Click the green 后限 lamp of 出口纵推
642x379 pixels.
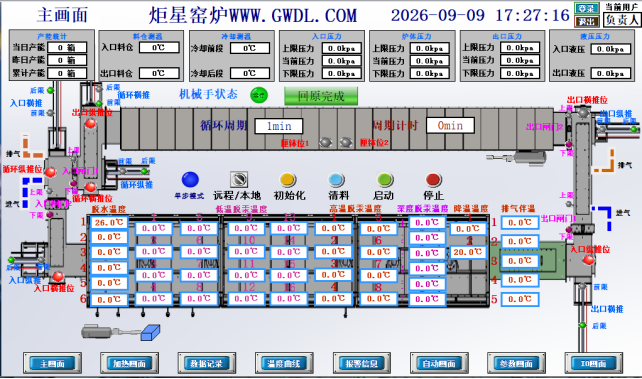pos(634,129)
